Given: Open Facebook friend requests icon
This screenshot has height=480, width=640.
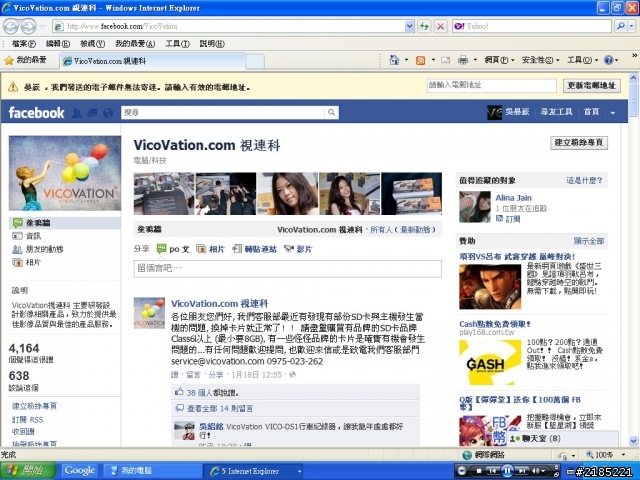Looking at the screenshot, I should tap(77, 113).
